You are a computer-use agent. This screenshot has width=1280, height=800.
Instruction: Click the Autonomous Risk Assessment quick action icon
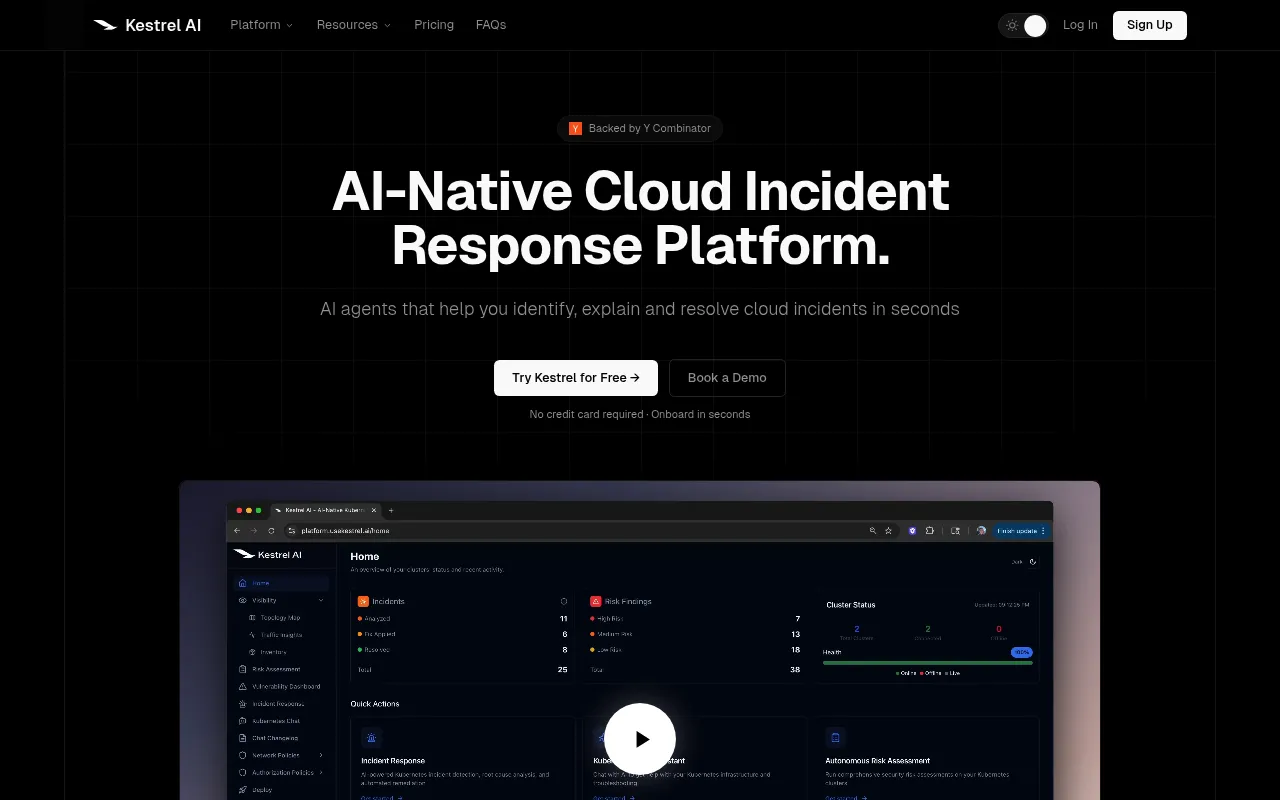(x=835, y=738)
